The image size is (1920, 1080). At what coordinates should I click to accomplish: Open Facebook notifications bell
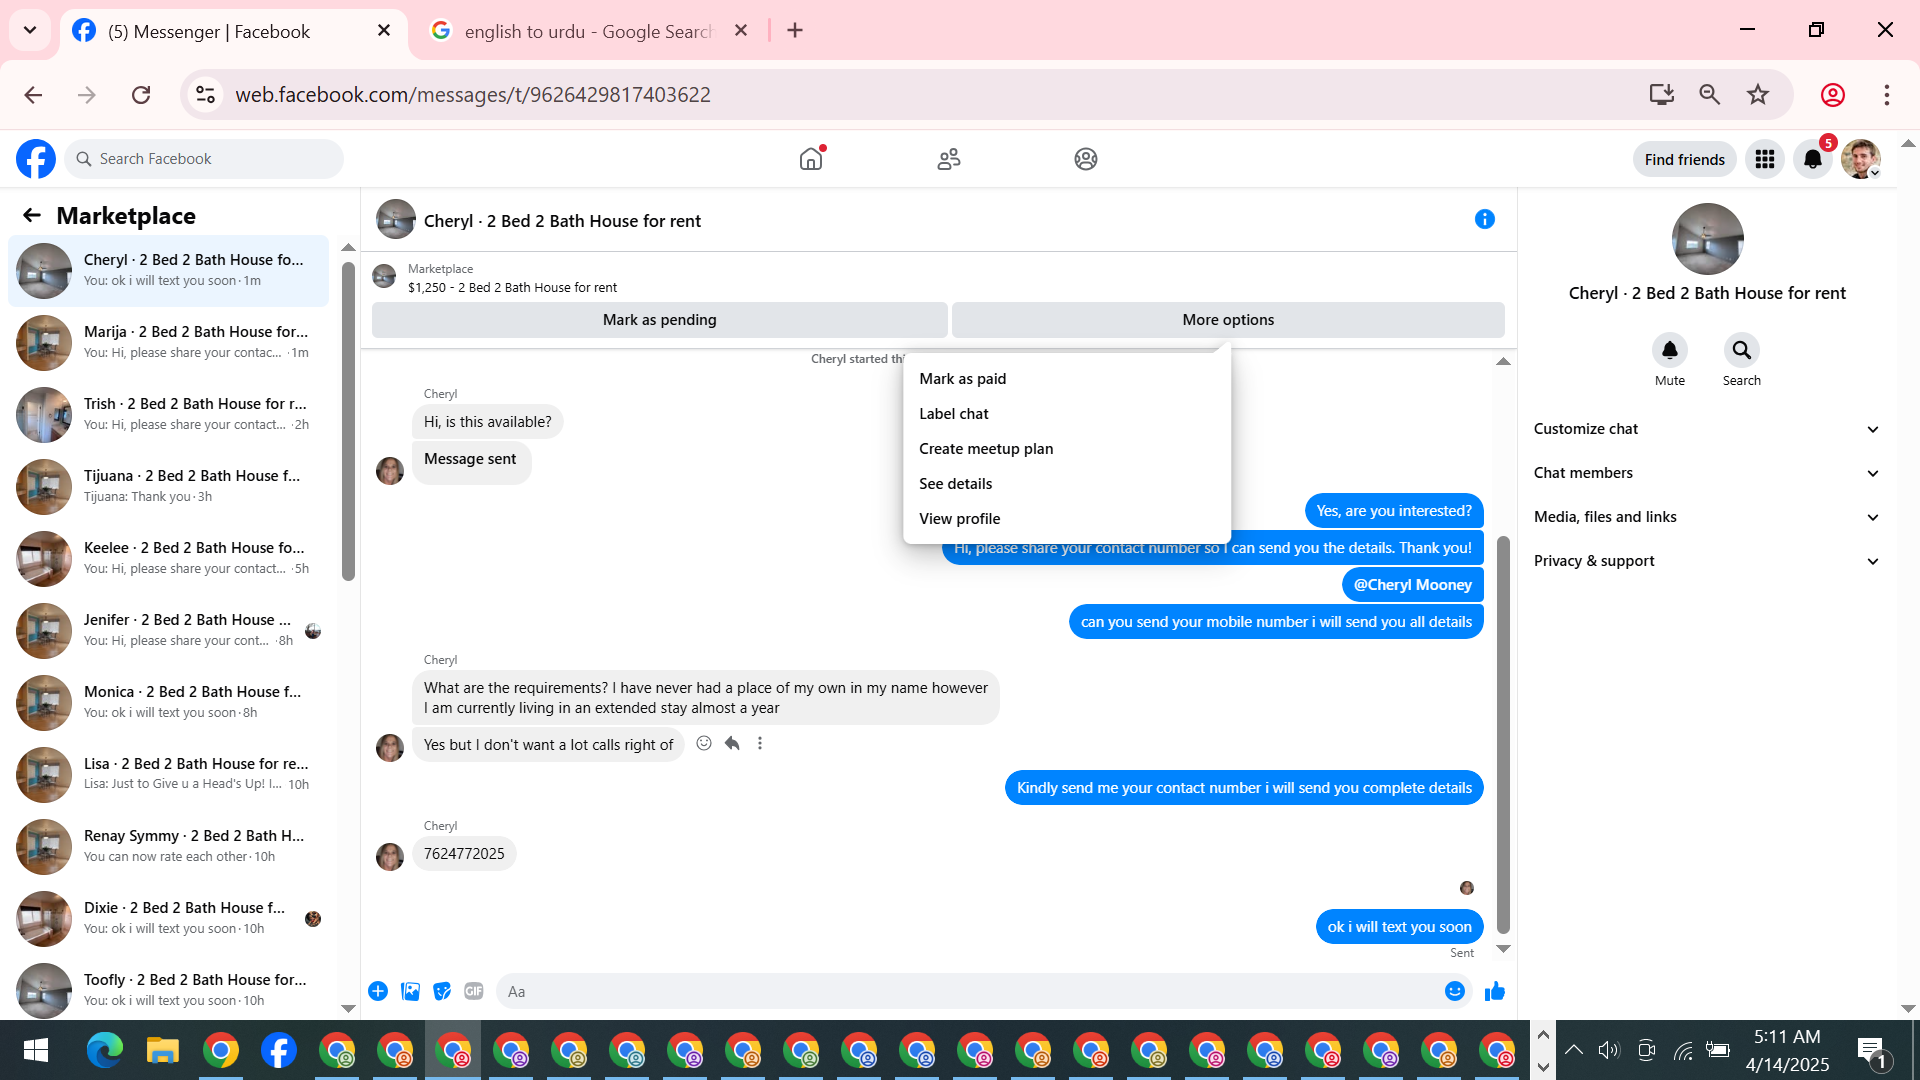[x=1812, y=159]
